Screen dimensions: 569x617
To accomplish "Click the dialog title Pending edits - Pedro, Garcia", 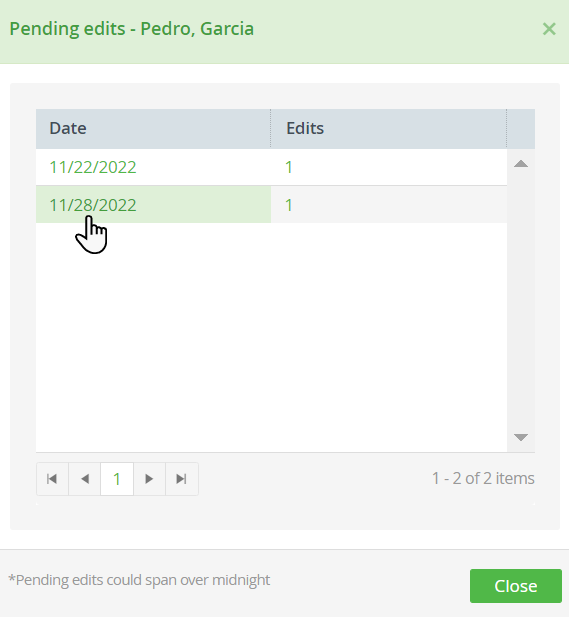I will (131, 29).
